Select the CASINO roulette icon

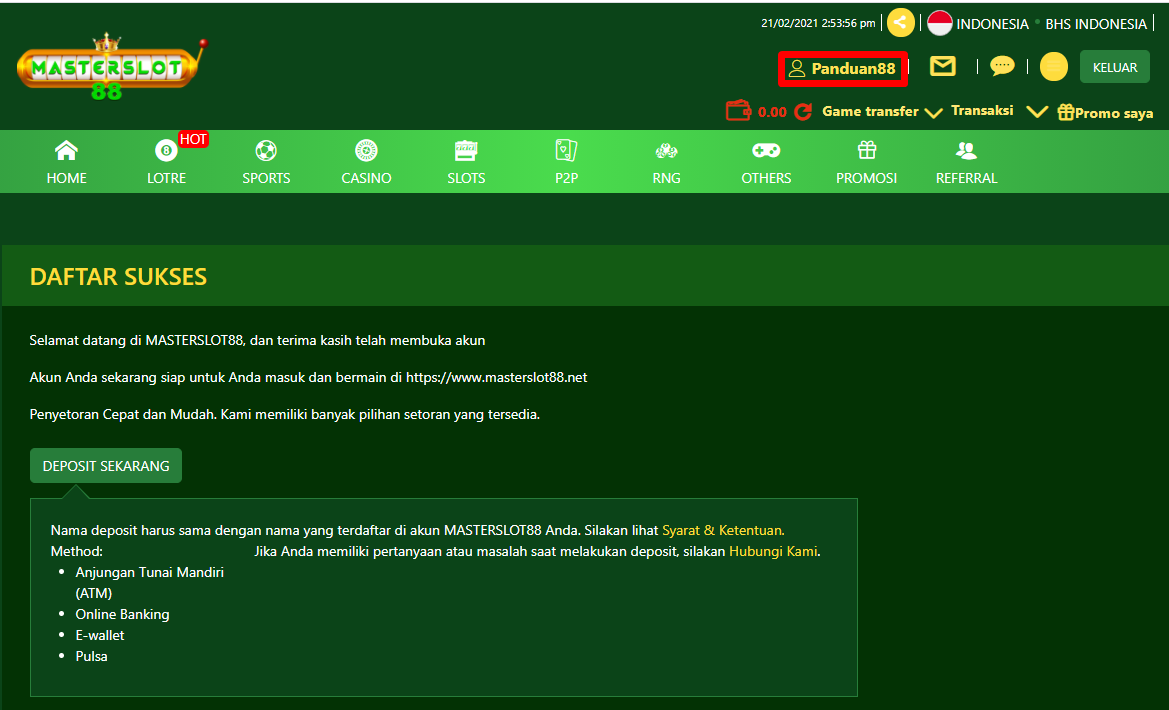366,152
